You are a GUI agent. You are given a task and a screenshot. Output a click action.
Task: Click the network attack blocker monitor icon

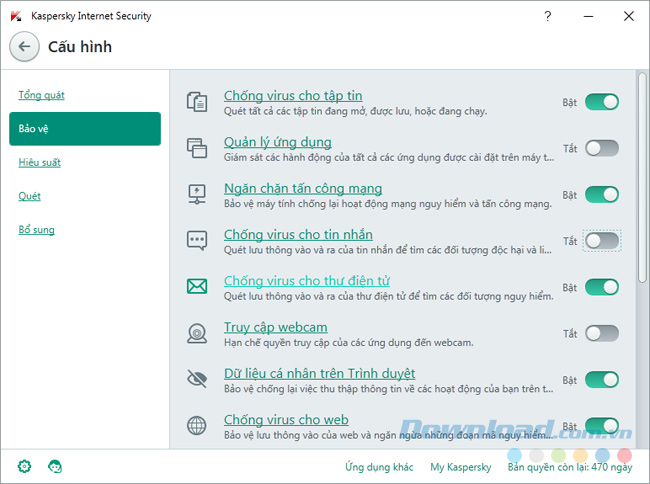coord(196,194)
